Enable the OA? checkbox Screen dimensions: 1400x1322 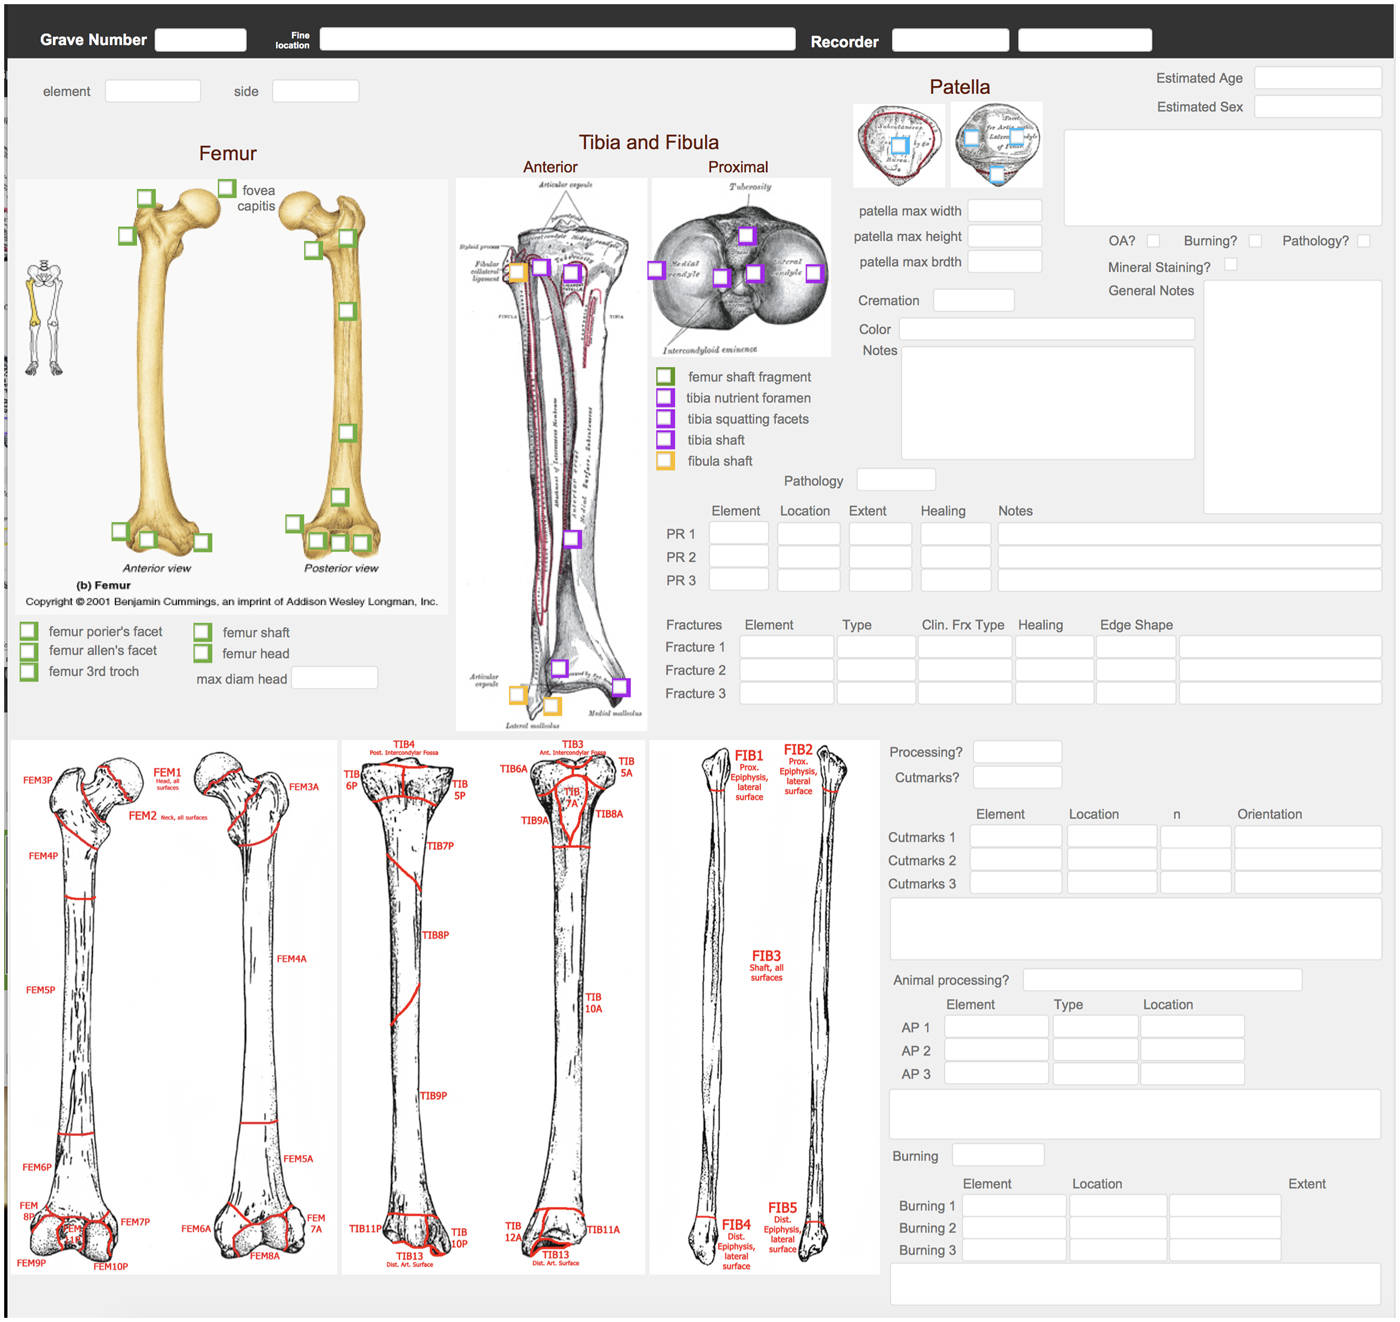pyautogui.click(x=1153, y=241)
